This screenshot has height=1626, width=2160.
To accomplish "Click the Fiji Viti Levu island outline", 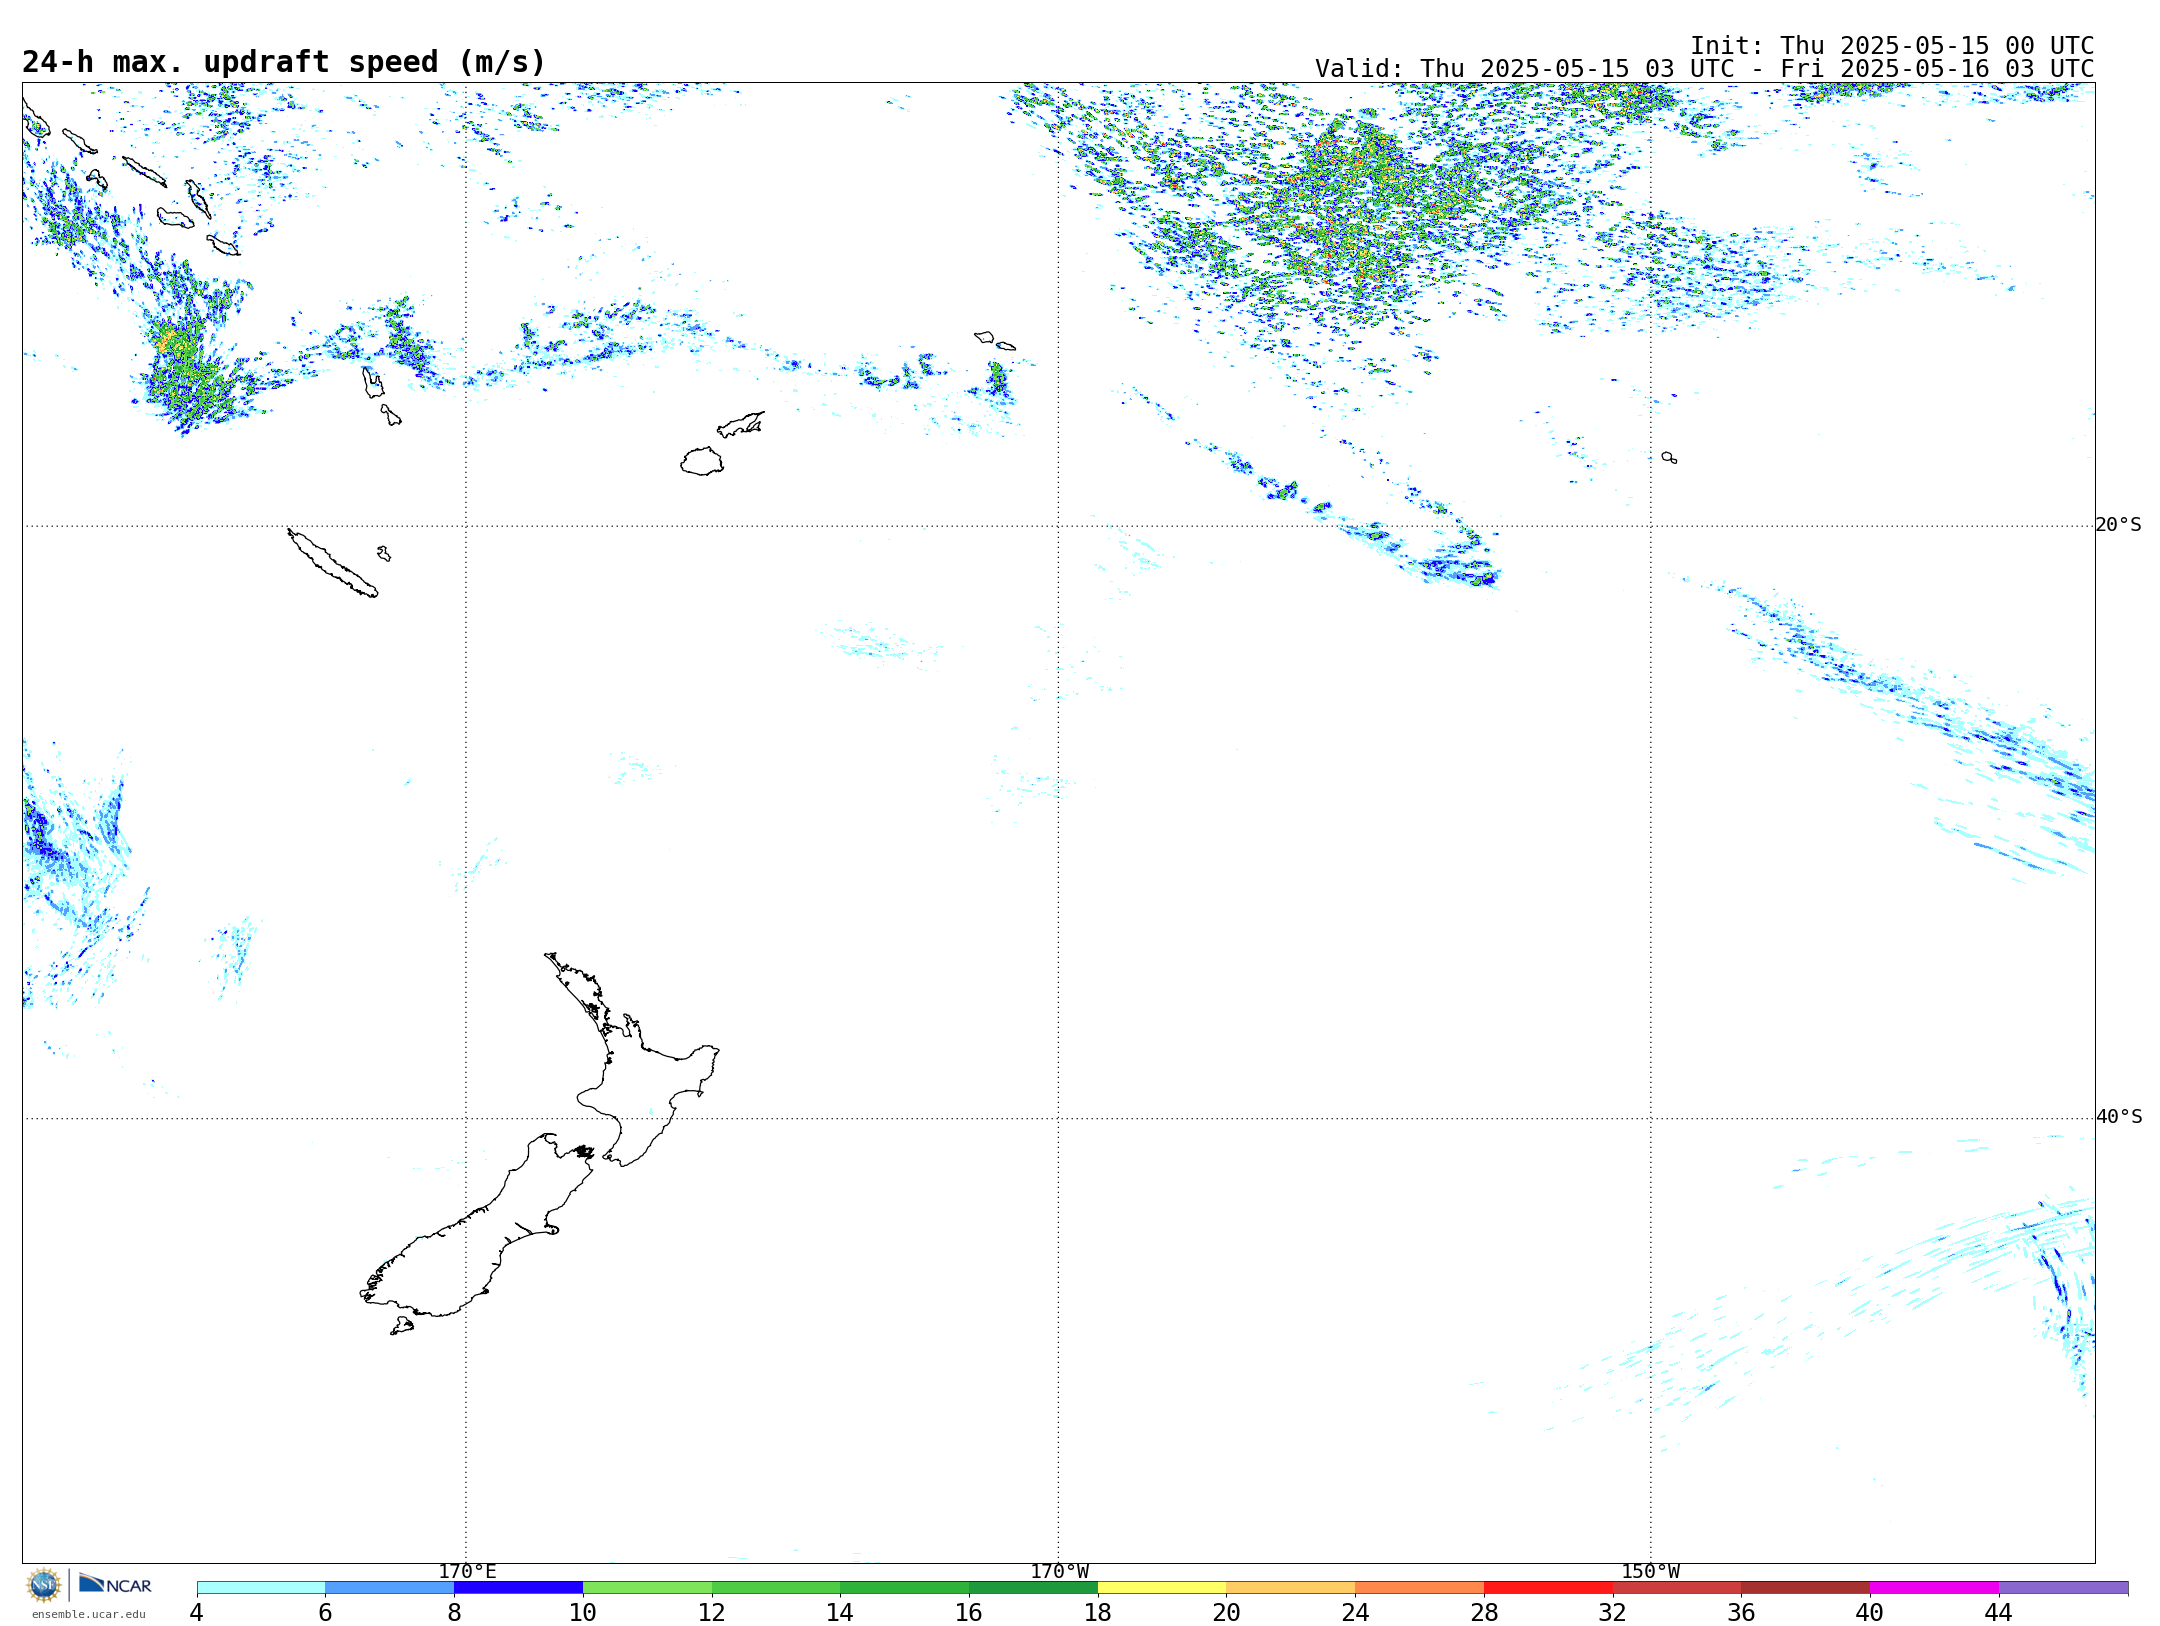I will [x=702, y=461].
